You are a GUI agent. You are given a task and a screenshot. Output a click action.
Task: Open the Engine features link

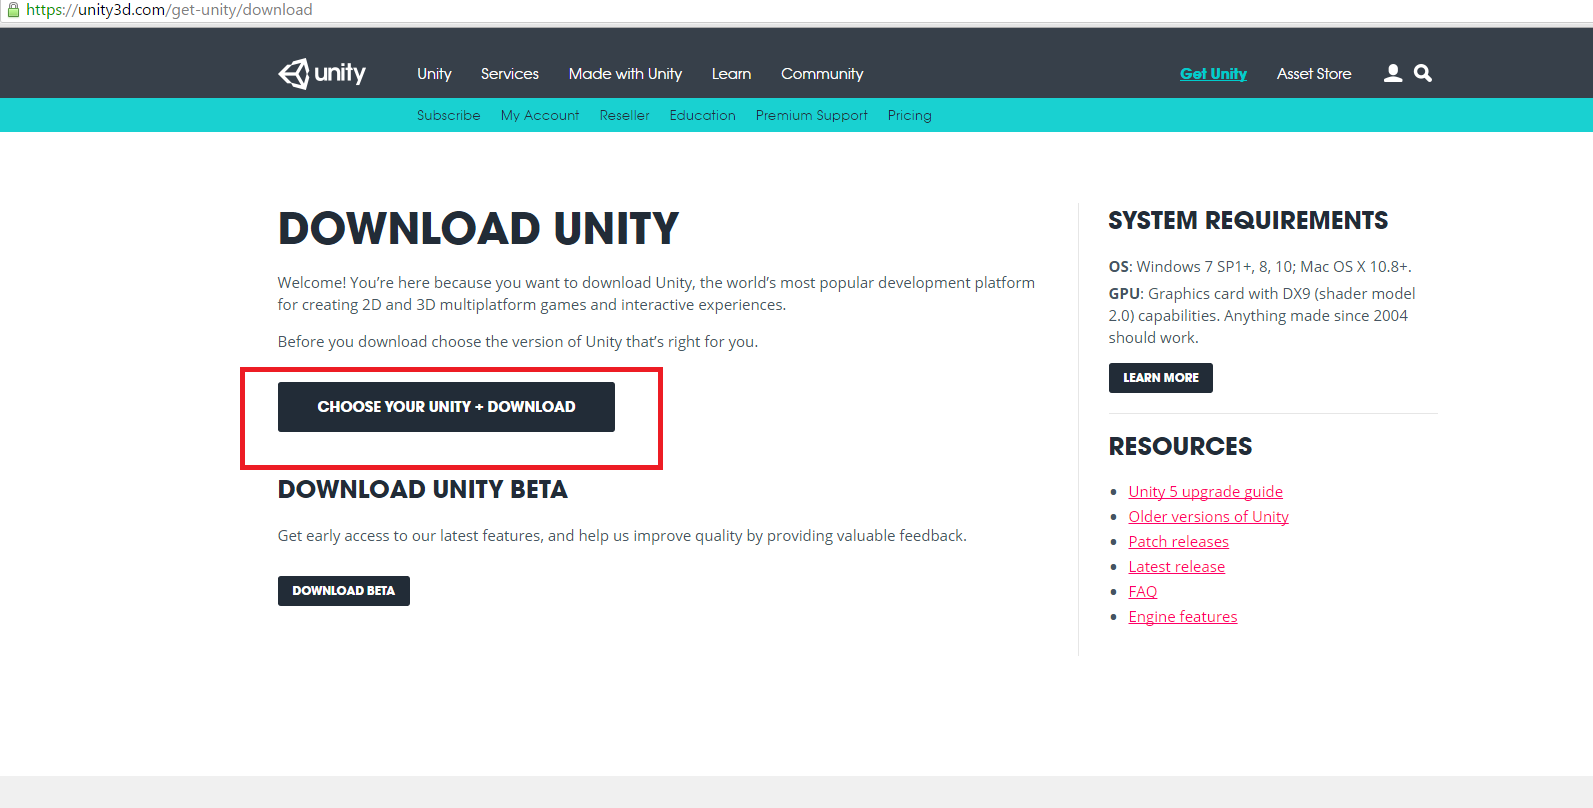click(1182, 617)
